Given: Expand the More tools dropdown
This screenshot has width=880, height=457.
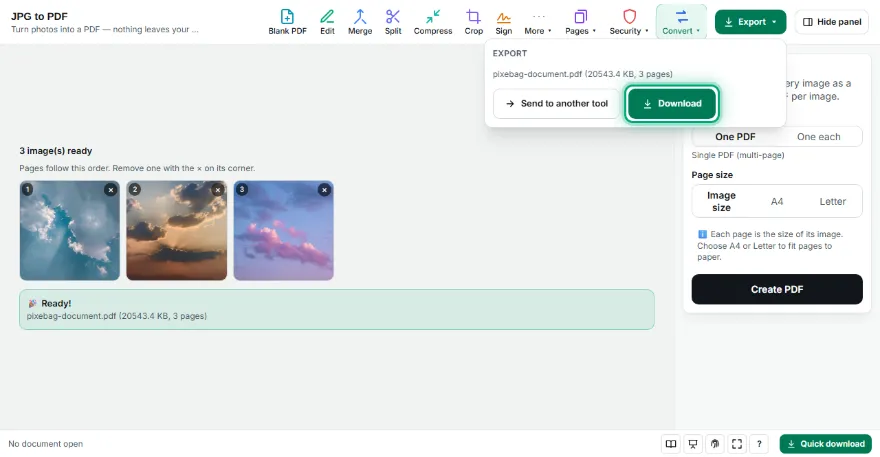Looking at the screenshot, I should (x=538, y=22).
